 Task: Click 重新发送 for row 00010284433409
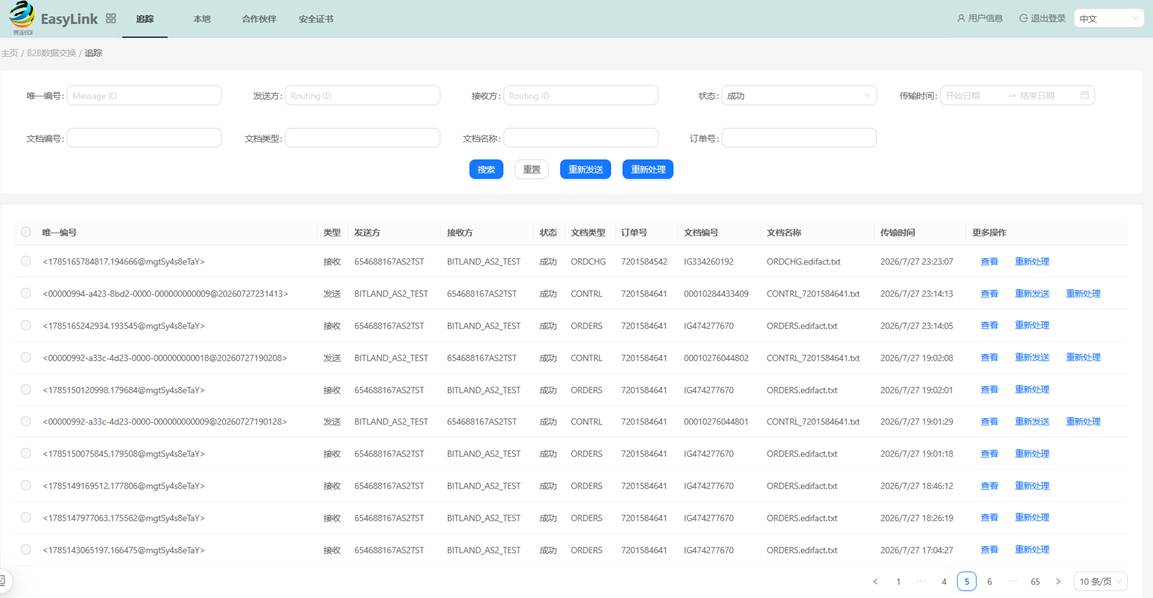(x=1032, y=293)
